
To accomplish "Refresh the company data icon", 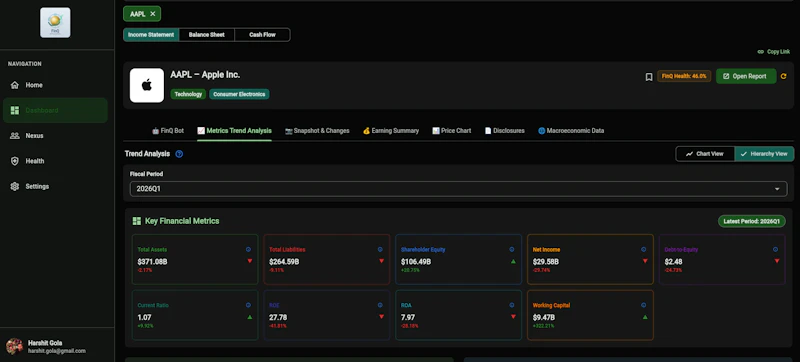I will tap(784, 76).
